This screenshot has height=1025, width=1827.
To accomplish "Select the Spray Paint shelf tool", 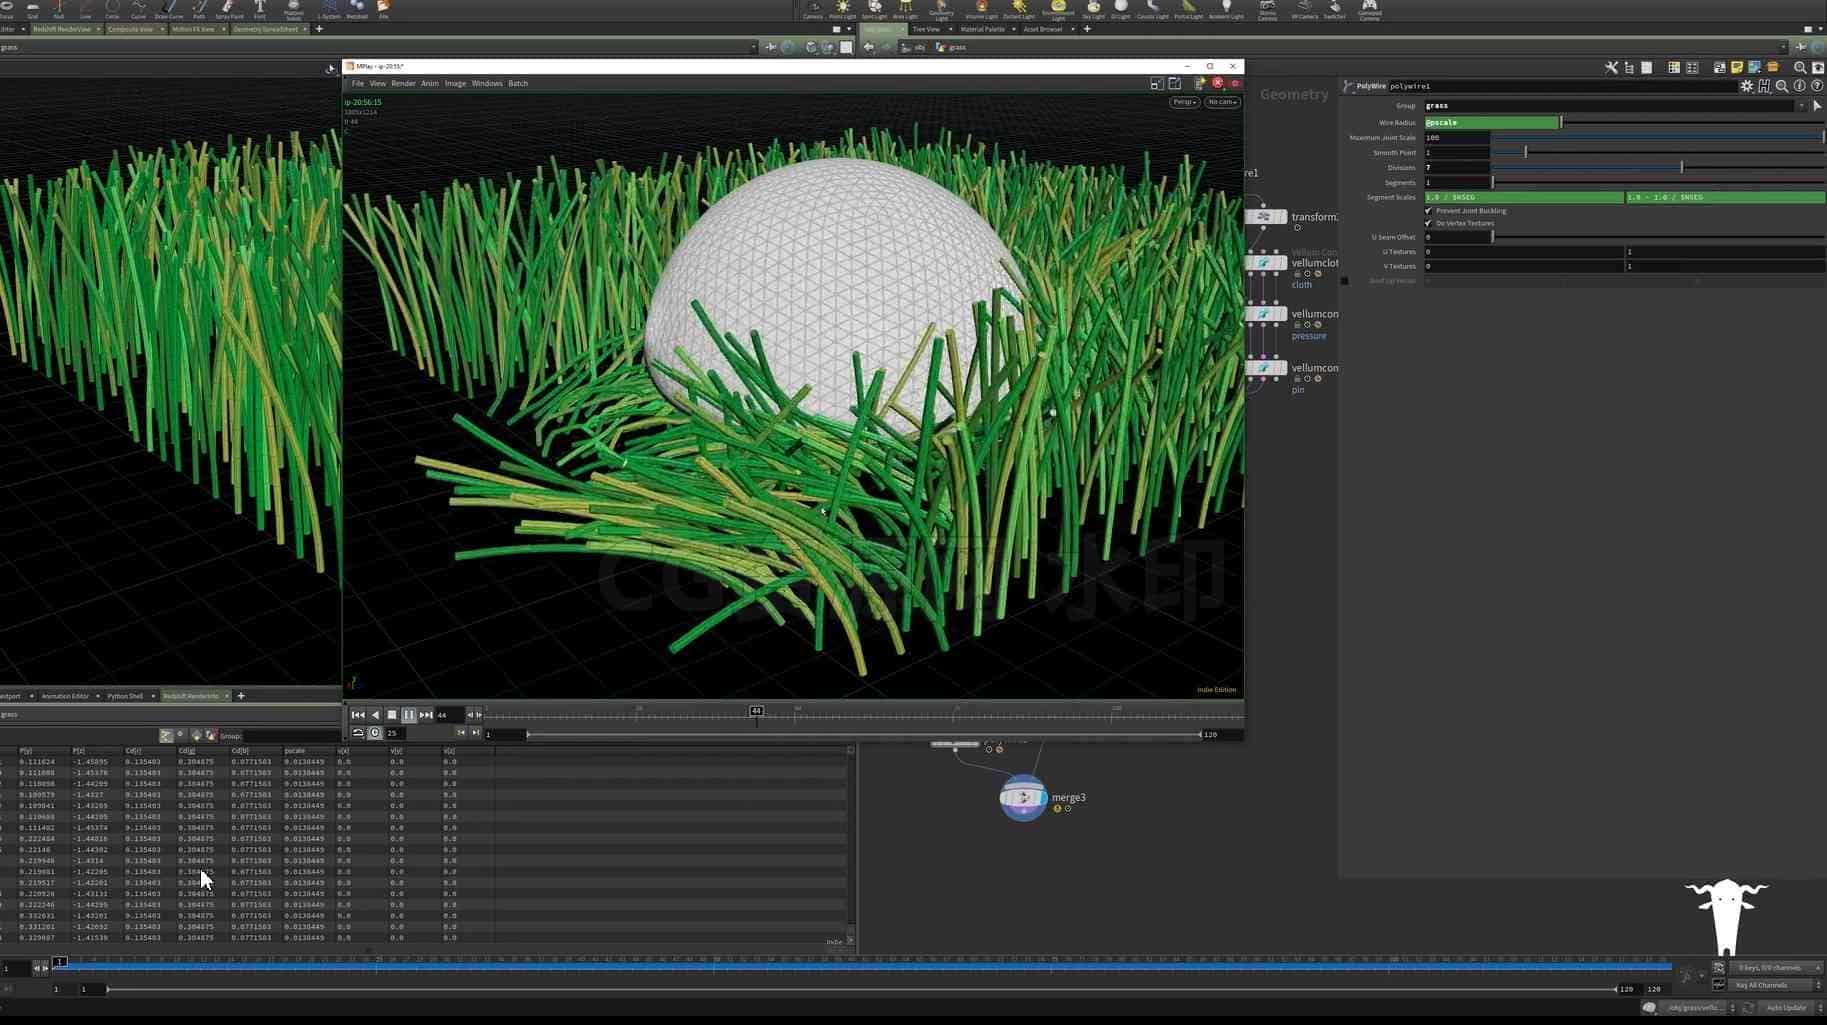I will 229,10.
